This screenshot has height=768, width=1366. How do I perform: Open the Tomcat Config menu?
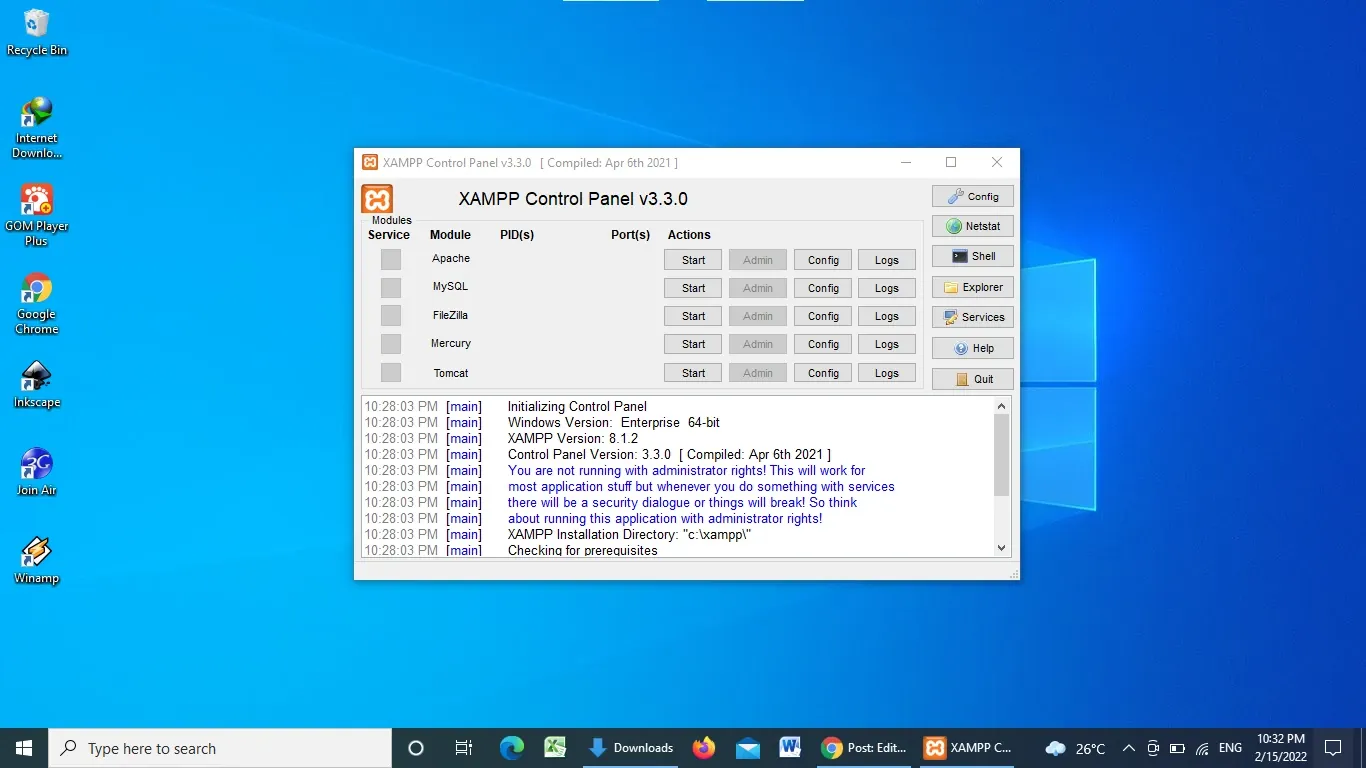tap(823, 373)
